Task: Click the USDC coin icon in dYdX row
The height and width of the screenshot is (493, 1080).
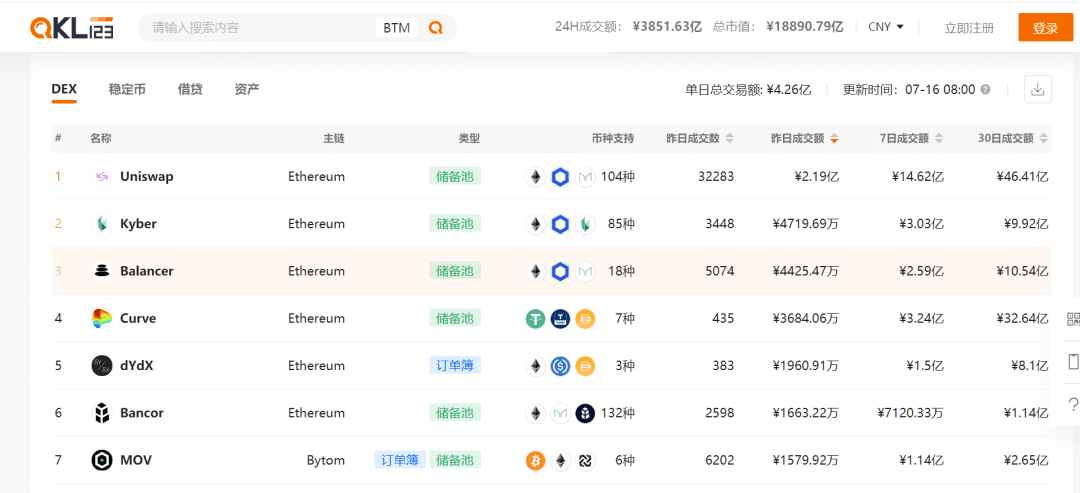Action: [560, 366]
